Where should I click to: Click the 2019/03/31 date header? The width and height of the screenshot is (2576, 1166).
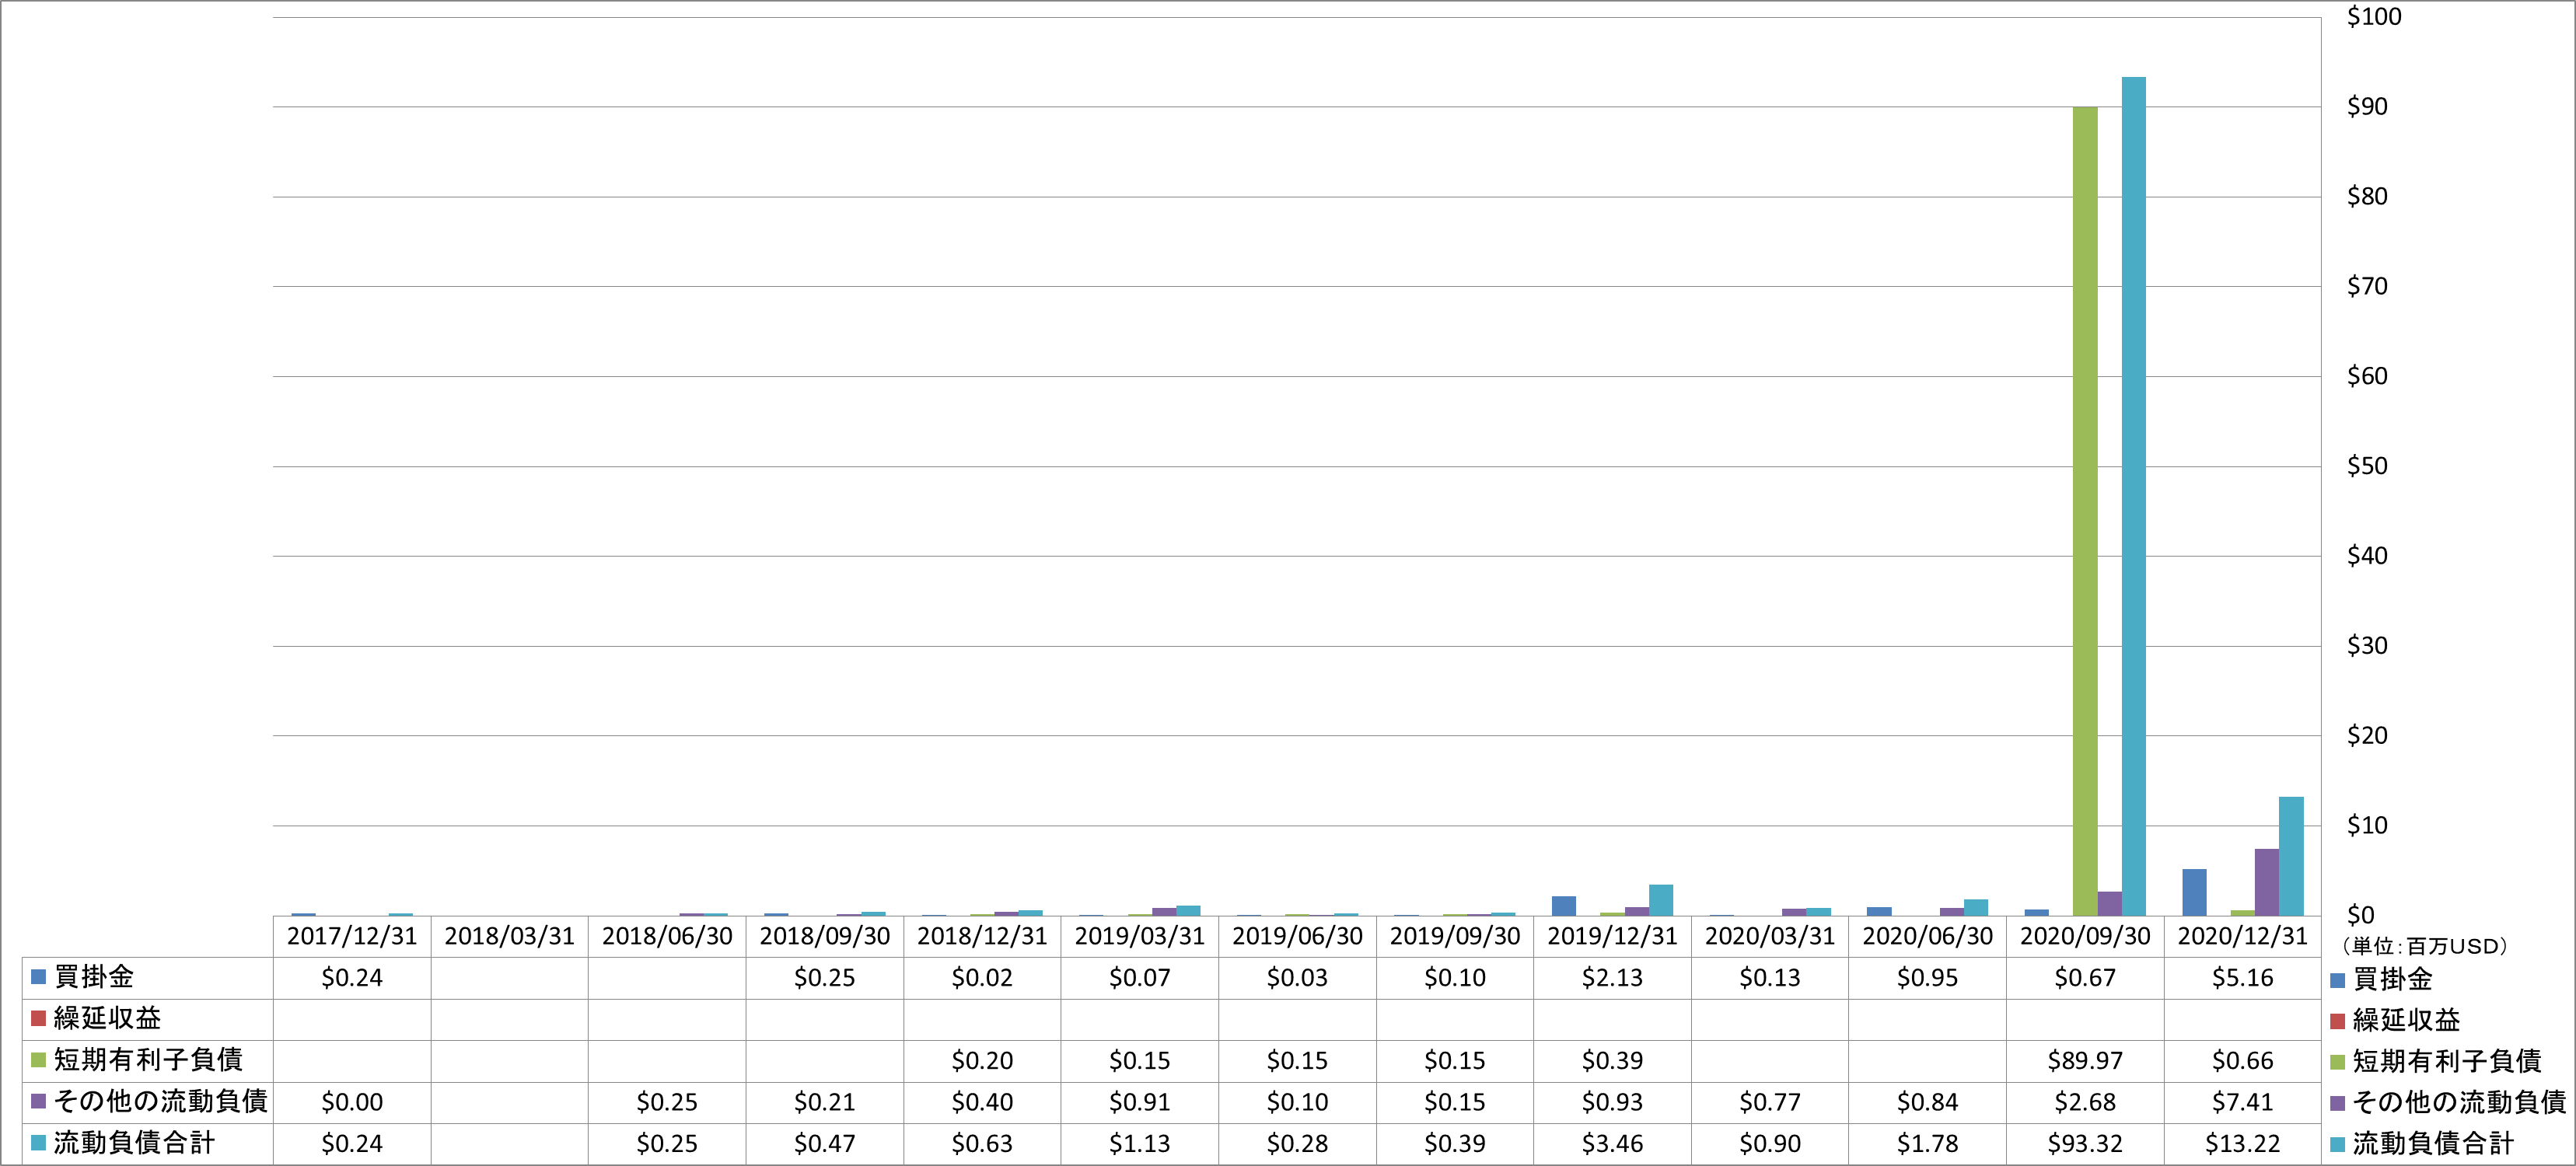1140,936
